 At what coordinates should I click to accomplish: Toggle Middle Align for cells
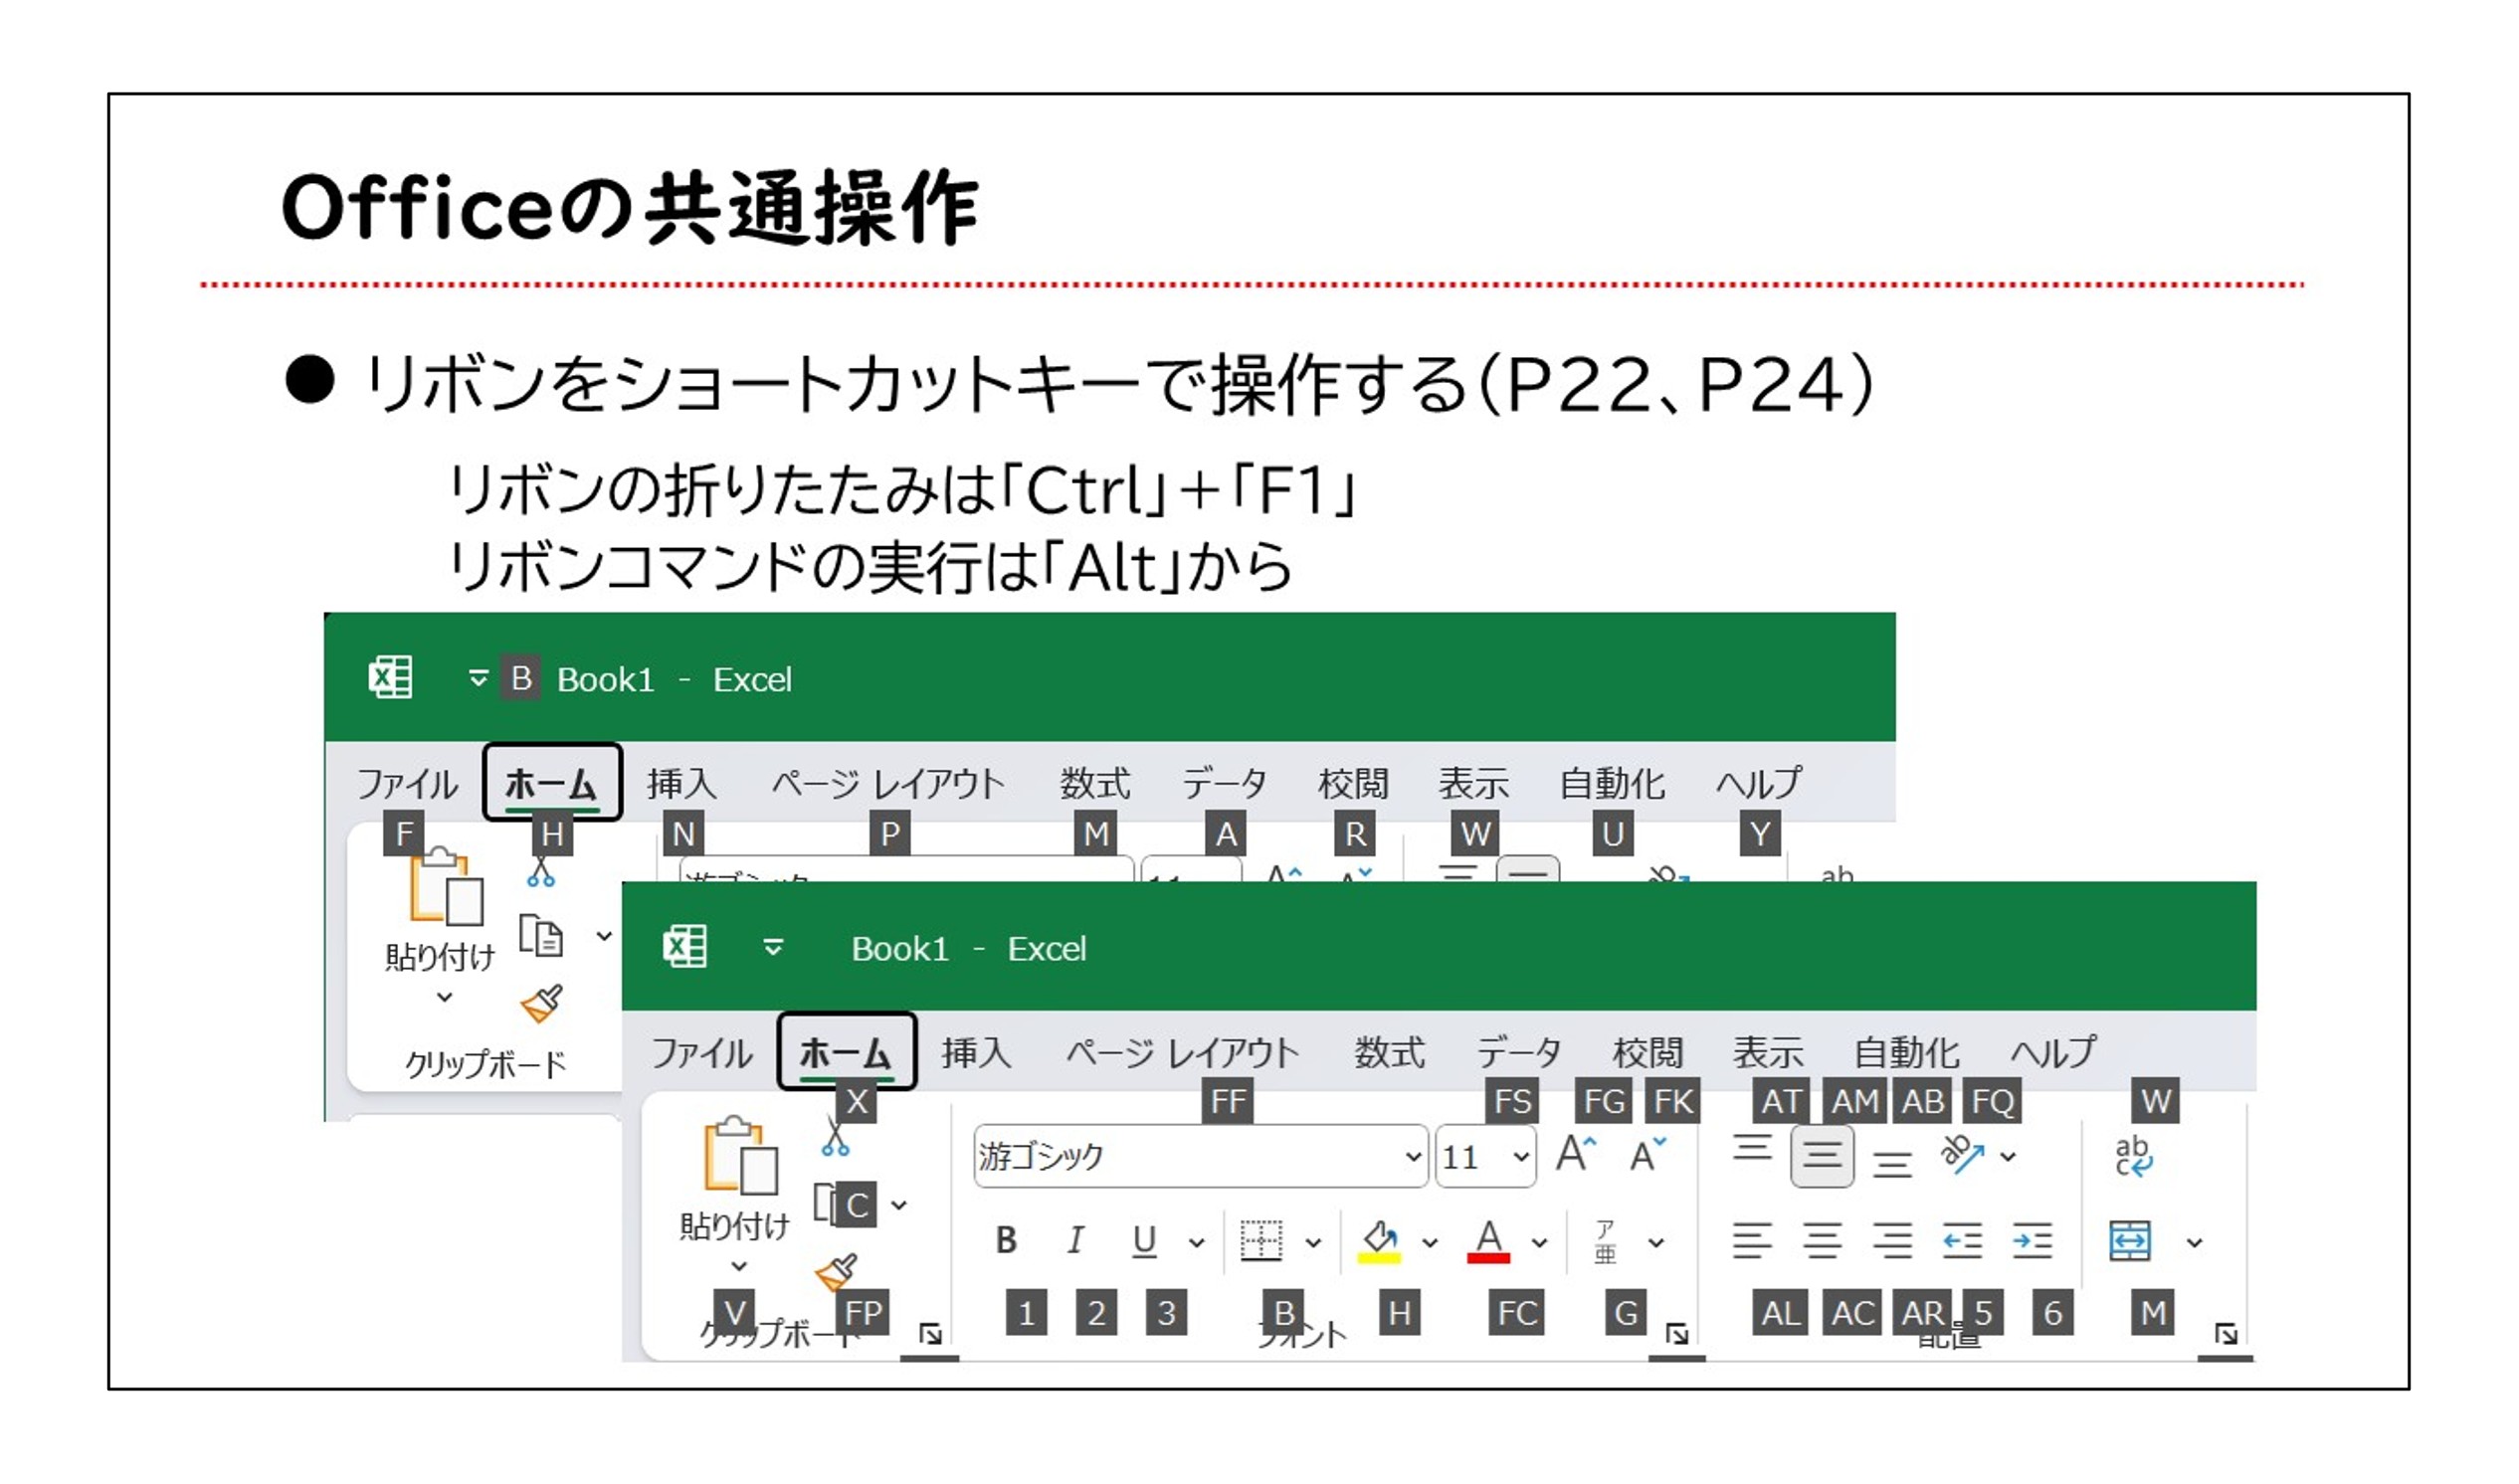tap(1822, 1157)
